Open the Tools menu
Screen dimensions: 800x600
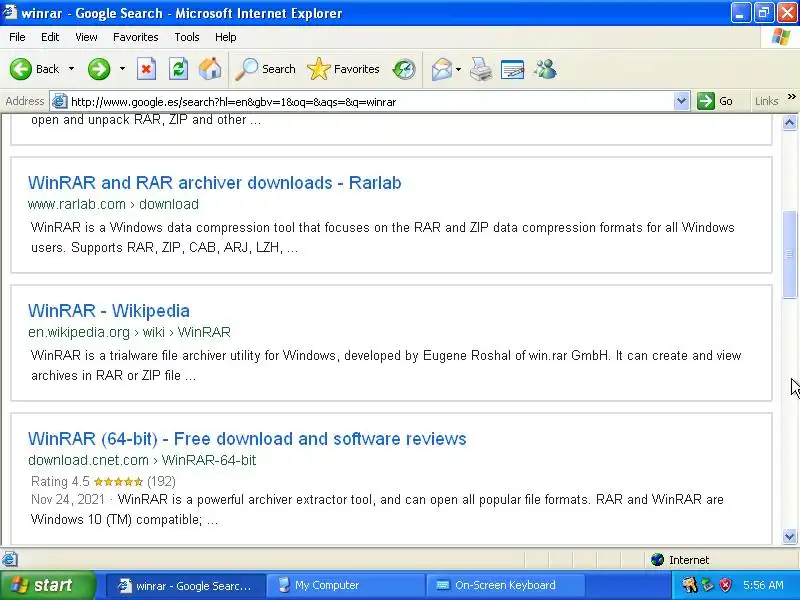pyautogui.click(x=187, y=37)
